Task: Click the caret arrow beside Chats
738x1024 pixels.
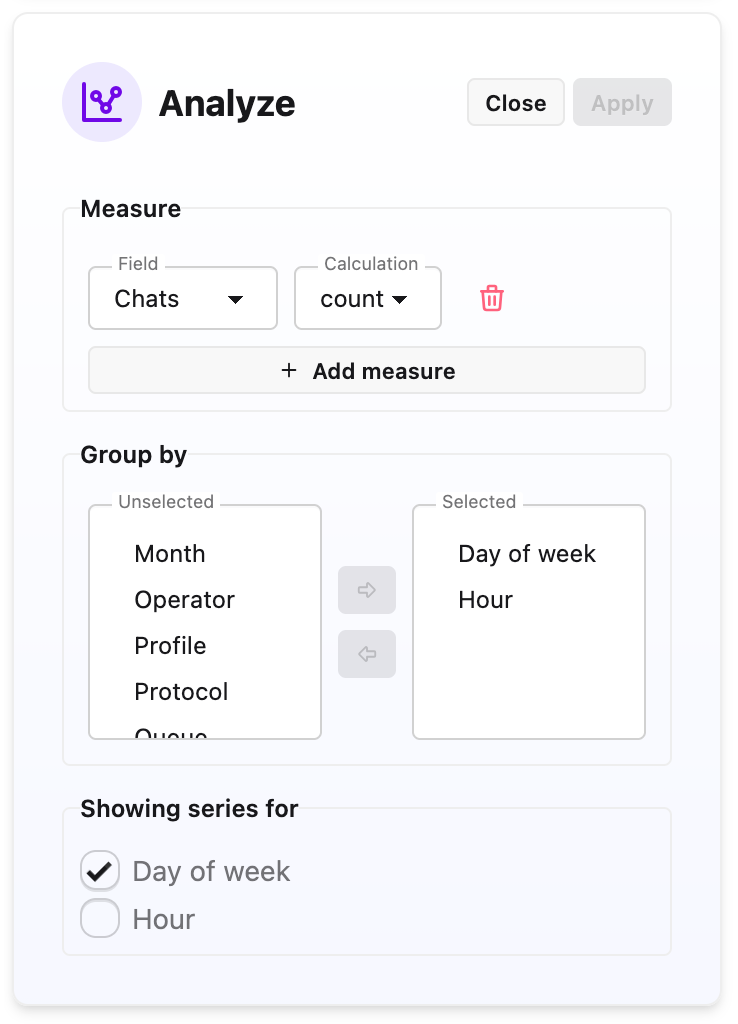Action: [x=235, y=300]
